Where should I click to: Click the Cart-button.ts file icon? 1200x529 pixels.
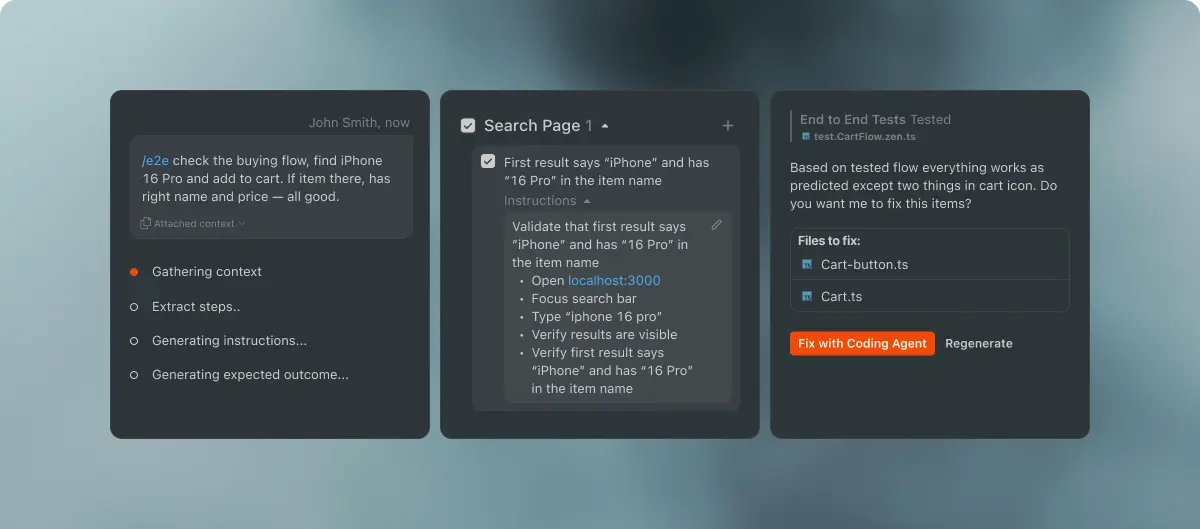(x=807, y=265)
